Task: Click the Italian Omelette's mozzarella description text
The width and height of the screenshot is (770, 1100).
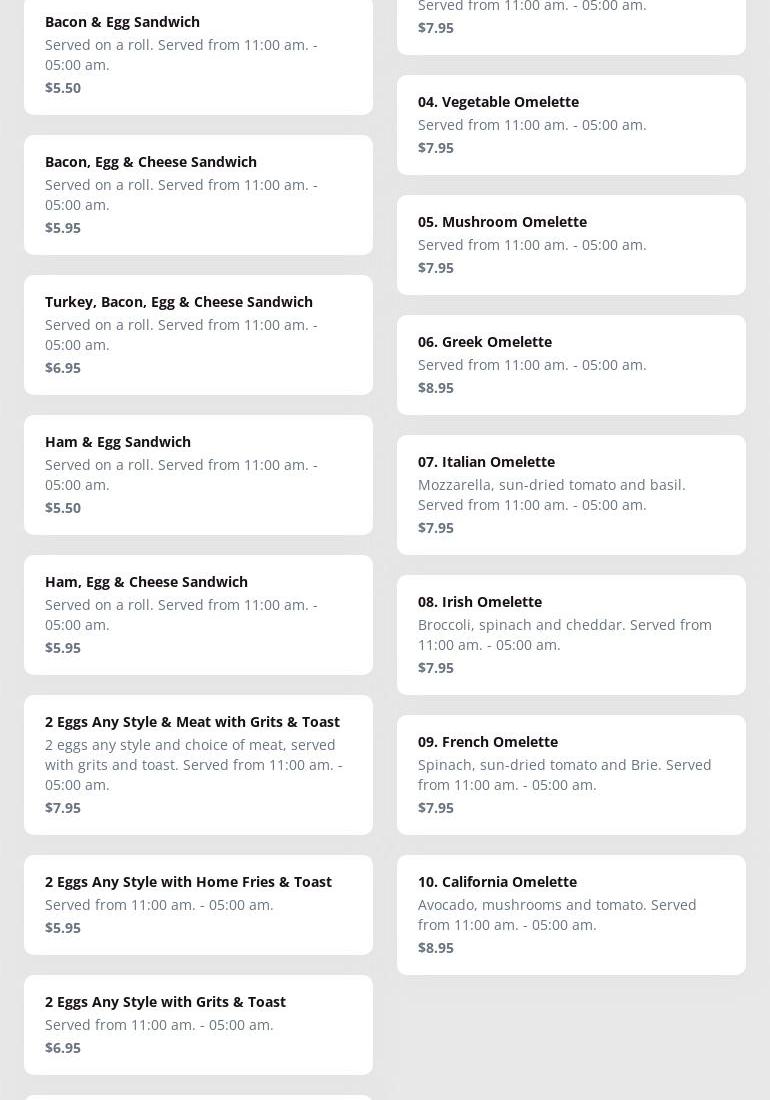Action: [x=551, y=494]
